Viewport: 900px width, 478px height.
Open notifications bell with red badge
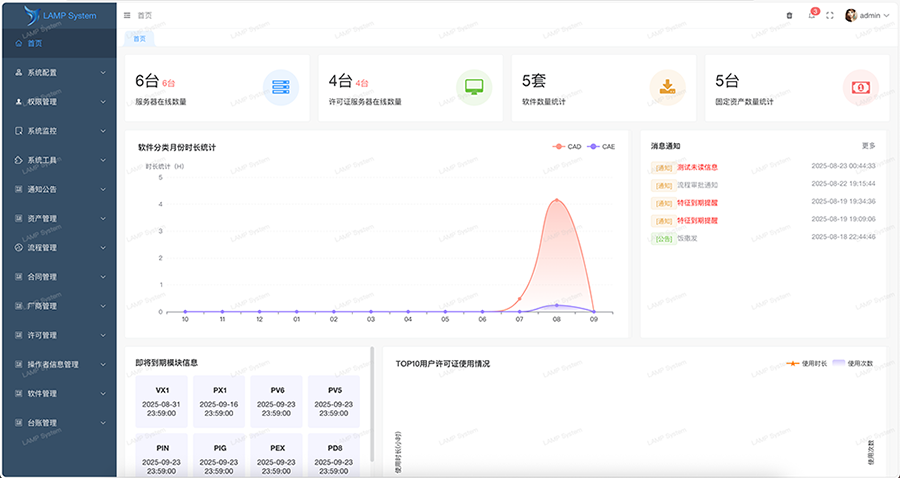tap(812, 14)
